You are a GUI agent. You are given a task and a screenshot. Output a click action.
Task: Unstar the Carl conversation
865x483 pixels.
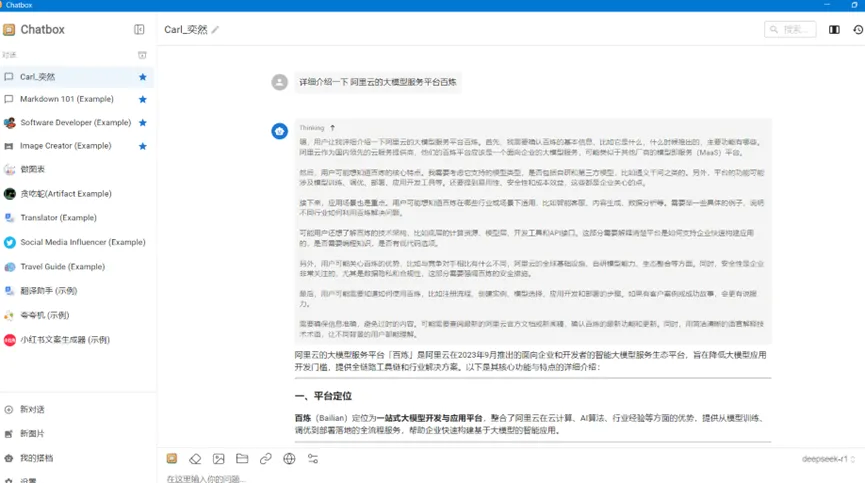pos(142,77)
